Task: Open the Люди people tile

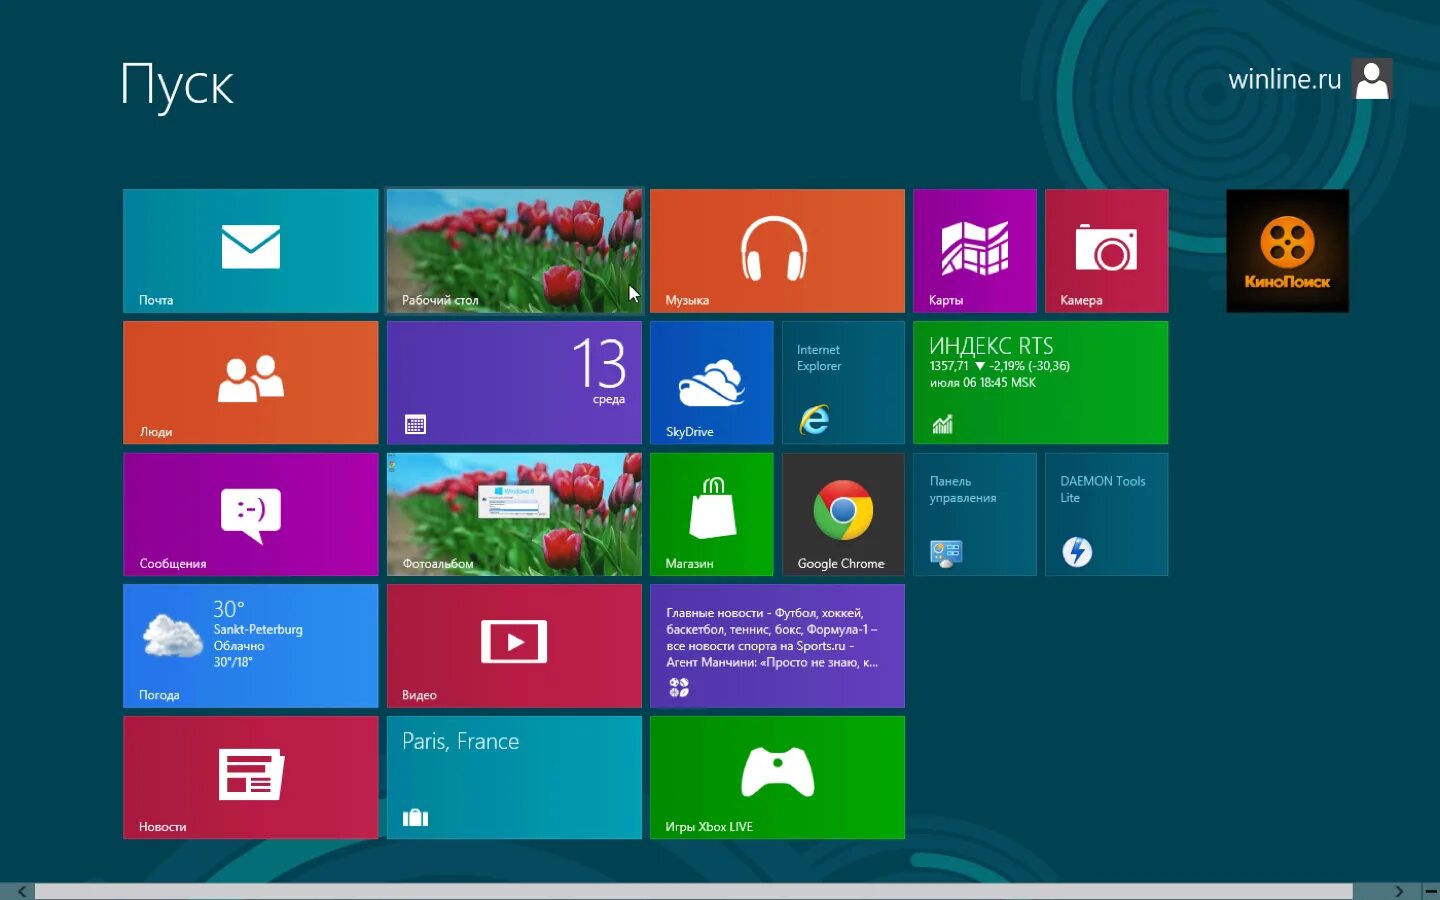Action: tap(251, 382)
